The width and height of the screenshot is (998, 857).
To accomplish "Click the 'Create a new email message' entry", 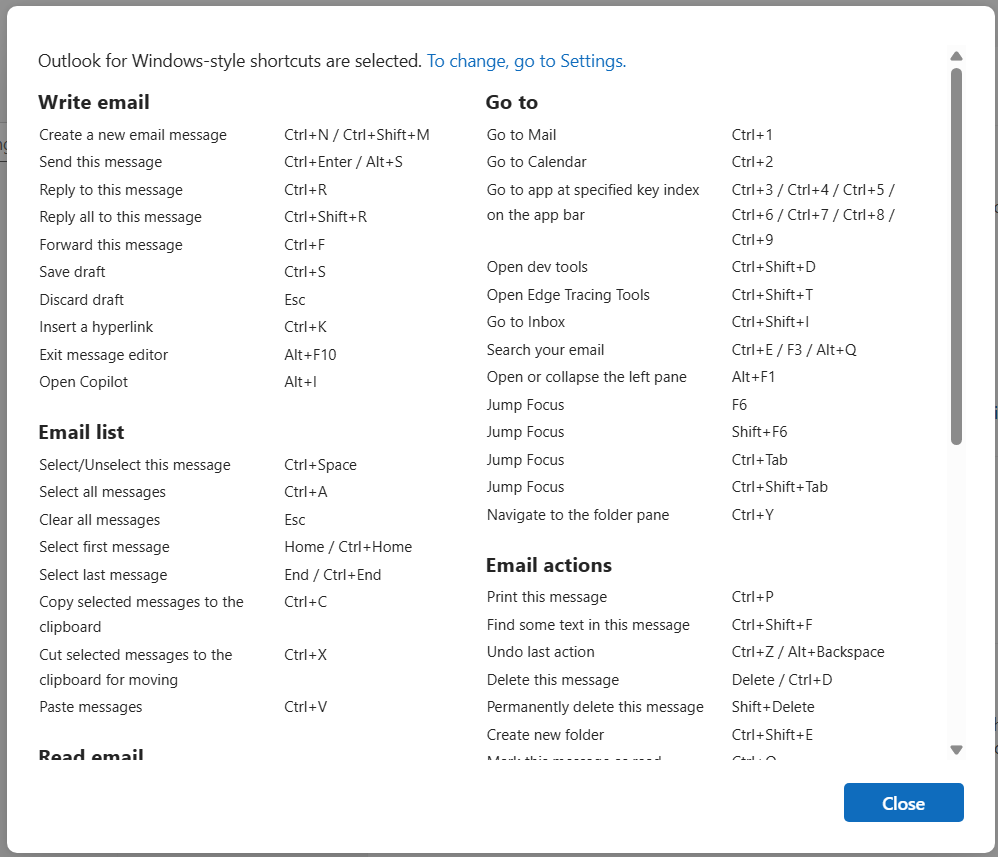I will (x=133, y=135).
